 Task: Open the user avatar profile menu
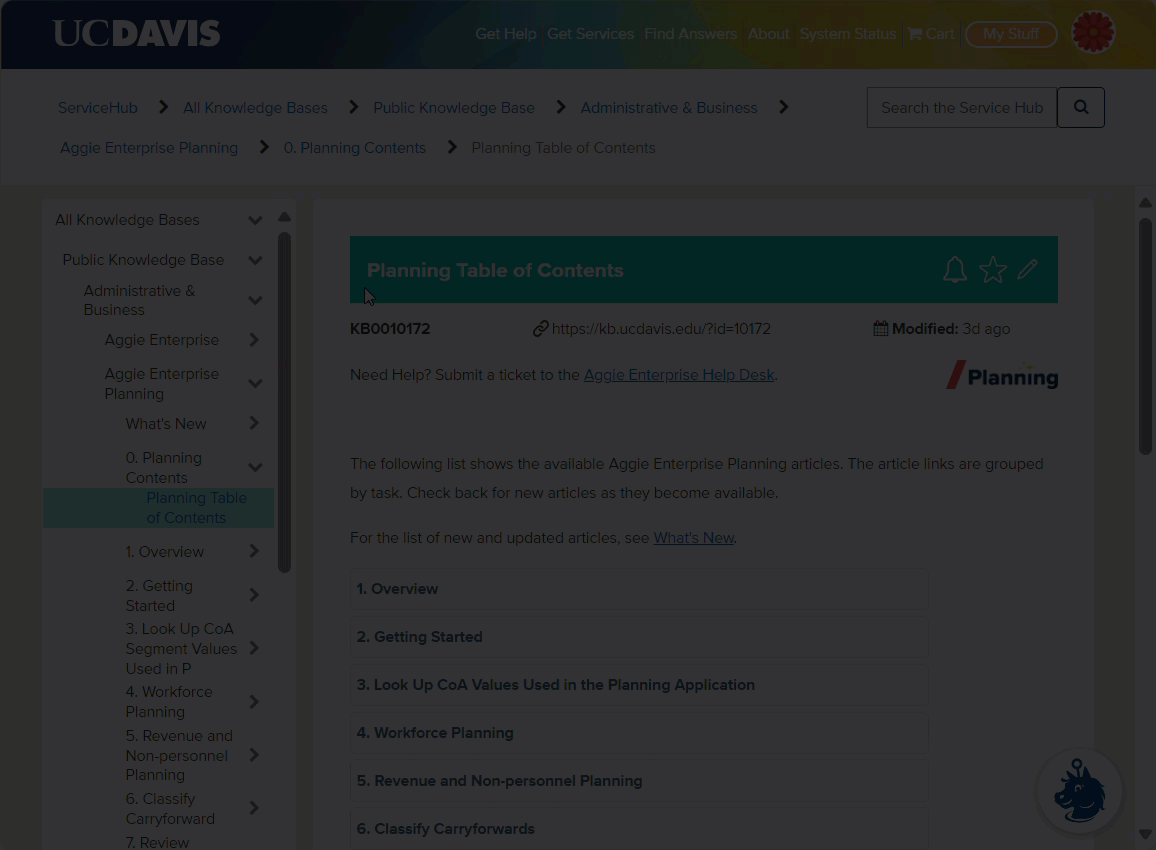coord(1093,32)
